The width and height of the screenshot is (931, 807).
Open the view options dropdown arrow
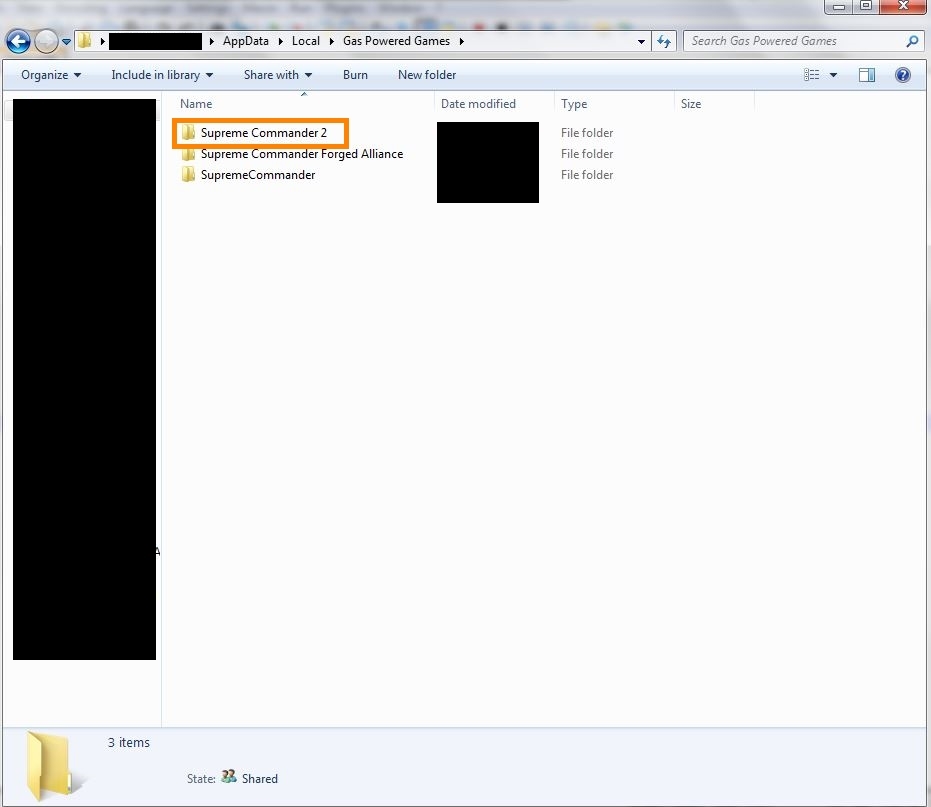(834, 75)
